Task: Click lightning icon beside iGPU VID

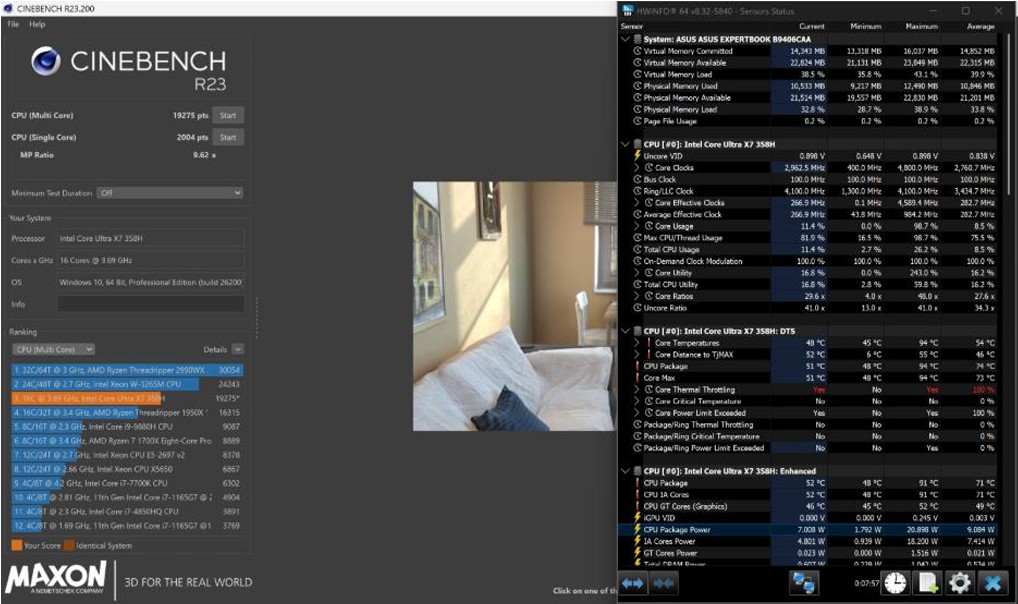Action: tap(638, 518)
